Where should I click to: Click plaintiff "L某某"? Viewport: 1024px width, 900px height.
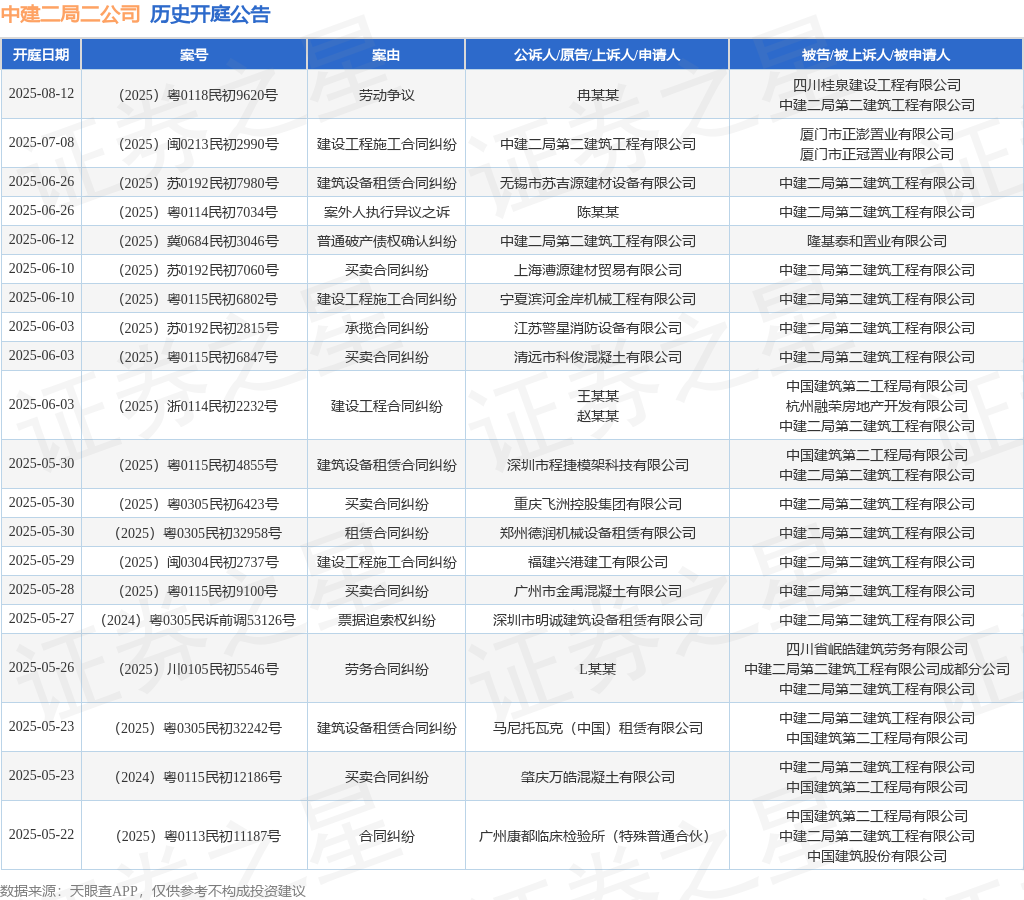598,669
